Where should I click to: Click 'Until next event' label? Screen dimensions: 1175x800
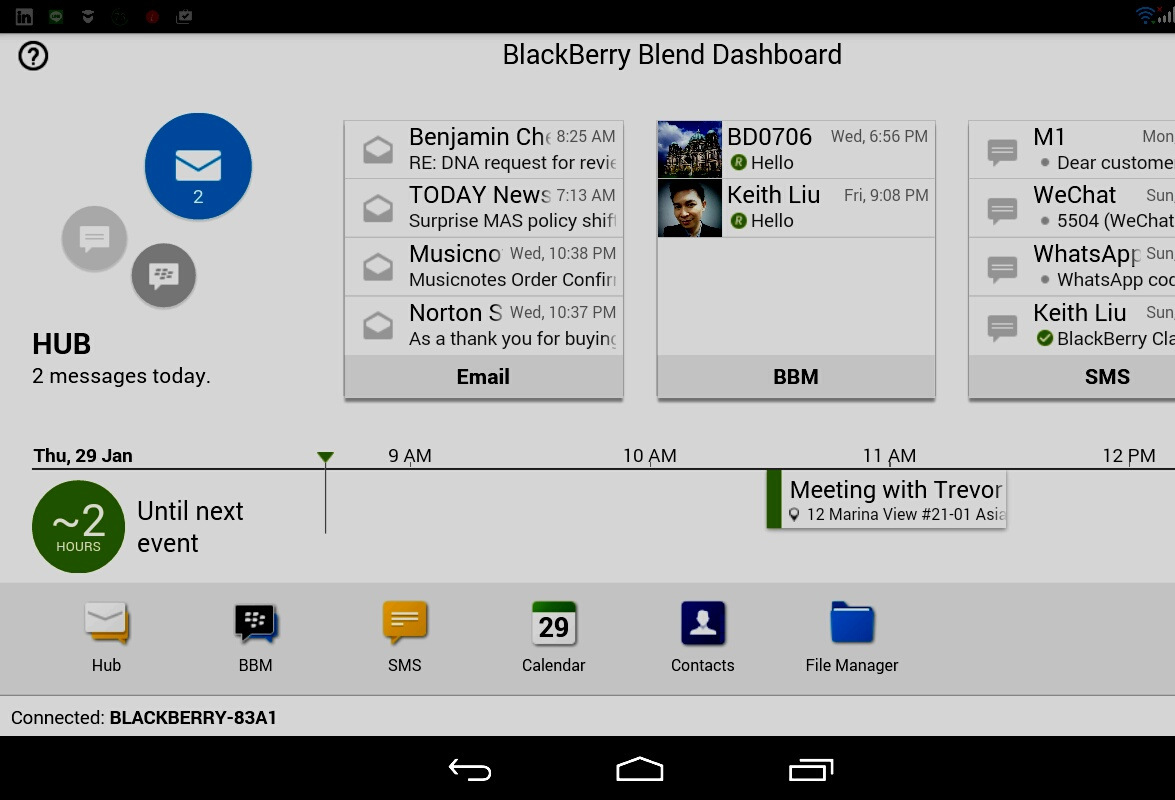tap(190, 527)
